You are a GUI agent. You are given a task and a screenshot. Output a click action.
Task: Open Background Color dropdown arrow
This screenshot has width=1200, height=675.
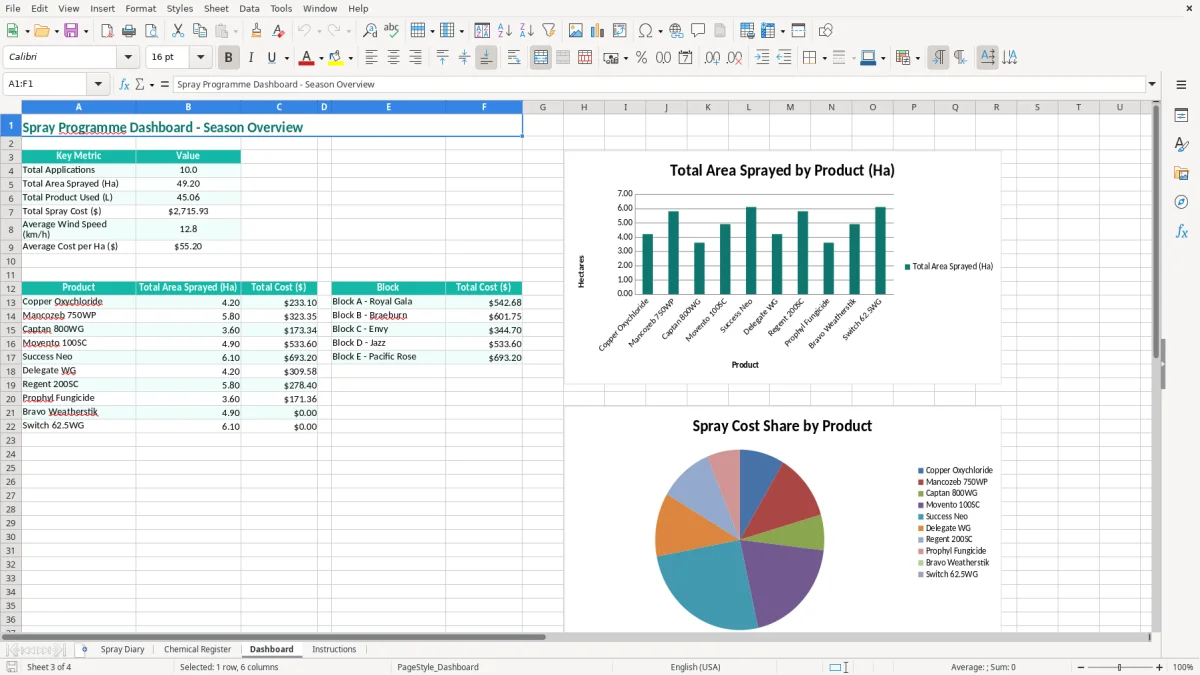(x=350, y=58)
